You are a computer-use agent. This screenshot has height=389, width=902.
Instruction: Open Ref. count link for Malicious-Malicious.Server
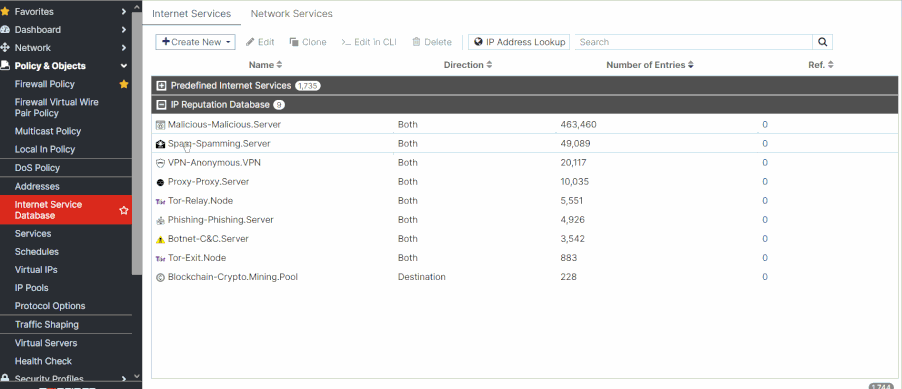pos(765,125)
